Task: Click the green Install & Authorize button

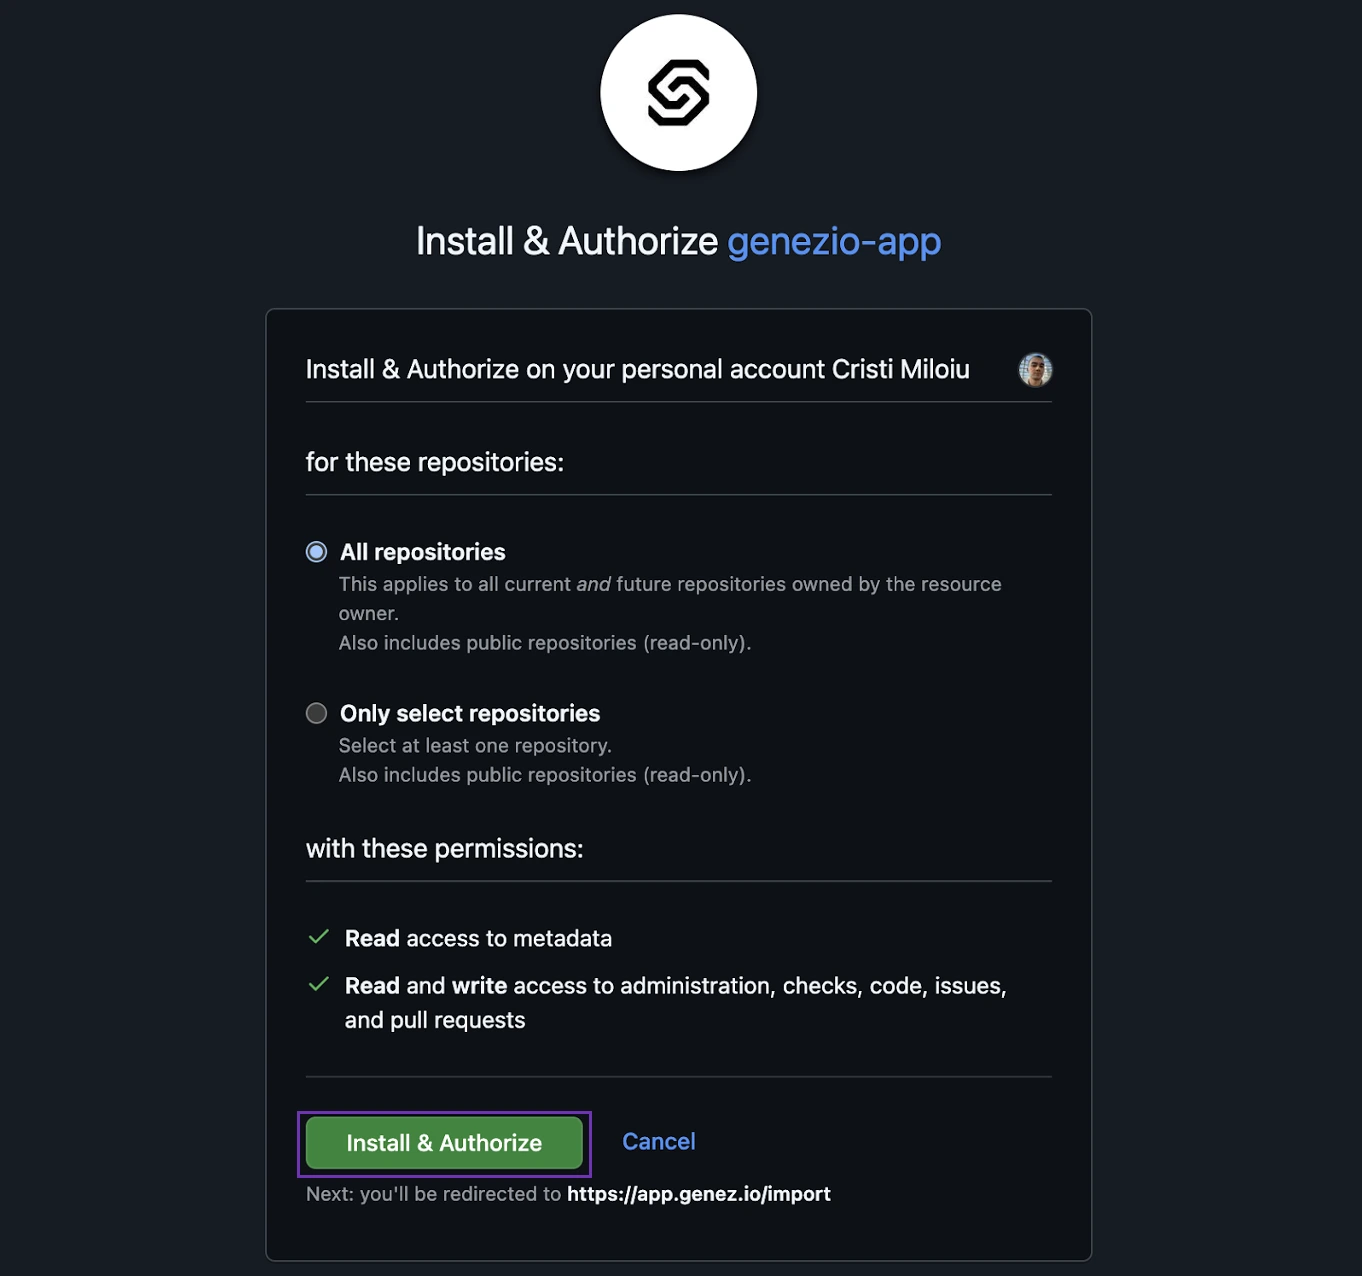Action: 444,1143
